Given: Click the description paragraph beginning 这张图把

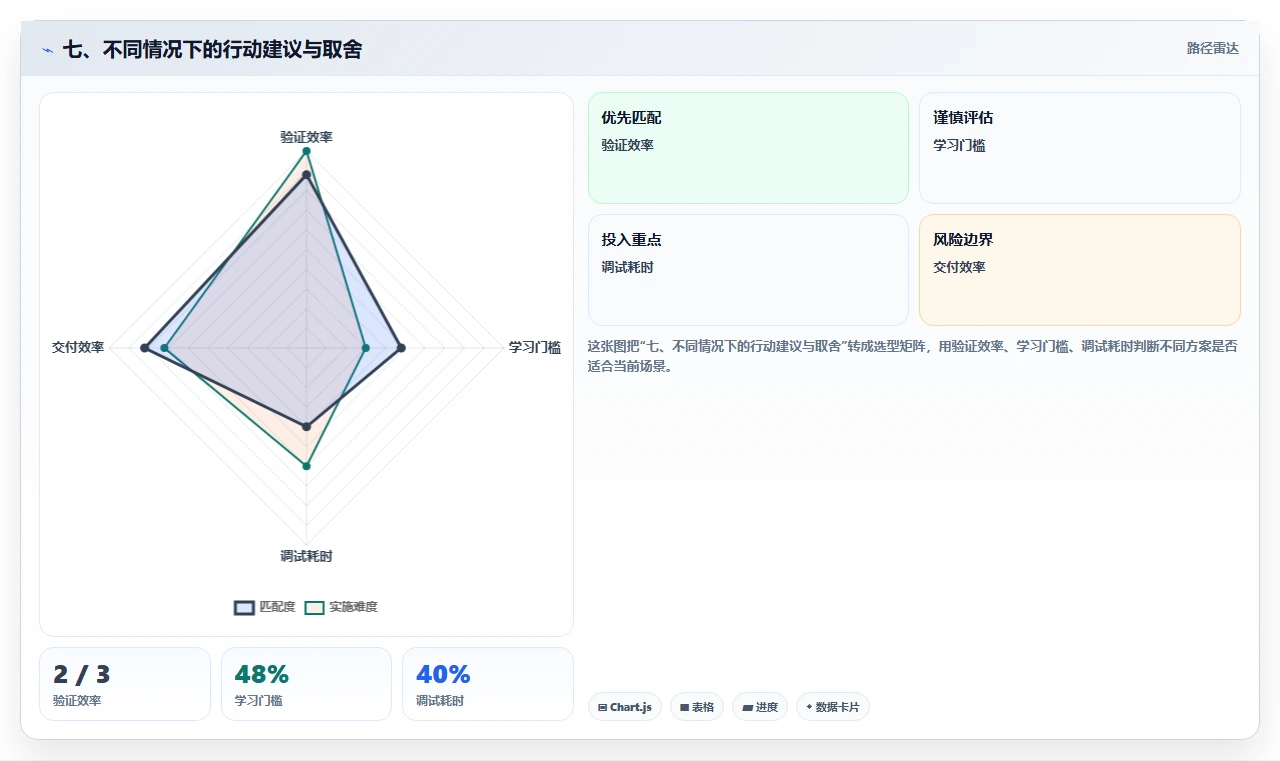Looking at the screenshot, I should (913, 356).
